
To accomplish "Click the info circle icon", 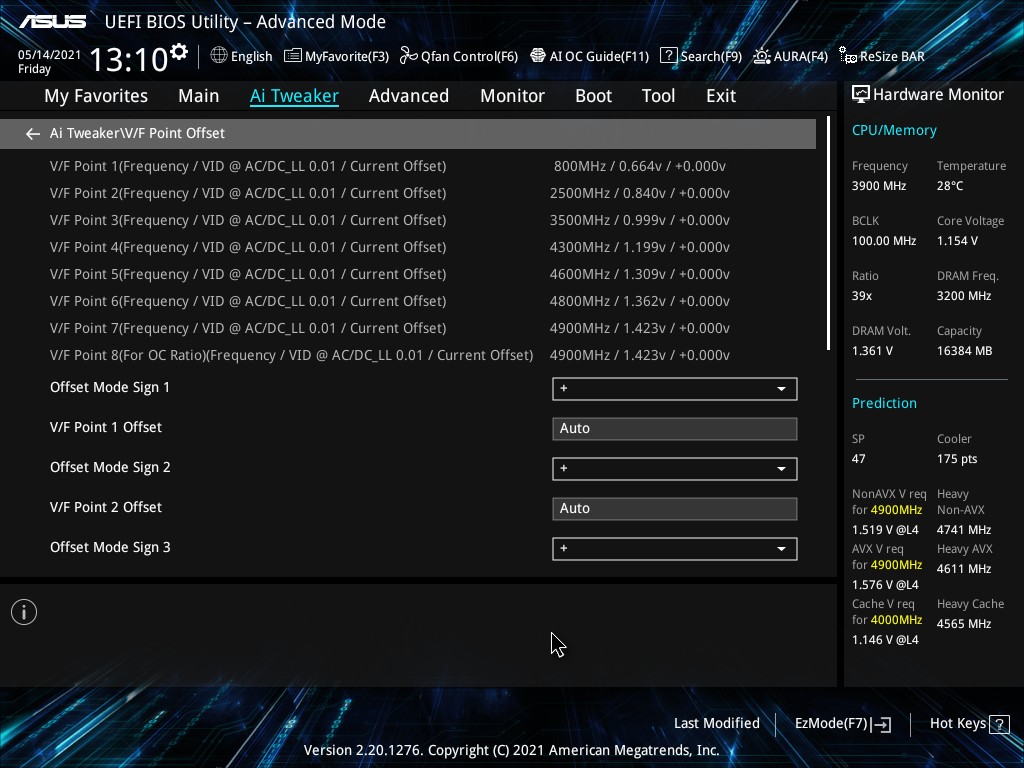I will [24, 612].
